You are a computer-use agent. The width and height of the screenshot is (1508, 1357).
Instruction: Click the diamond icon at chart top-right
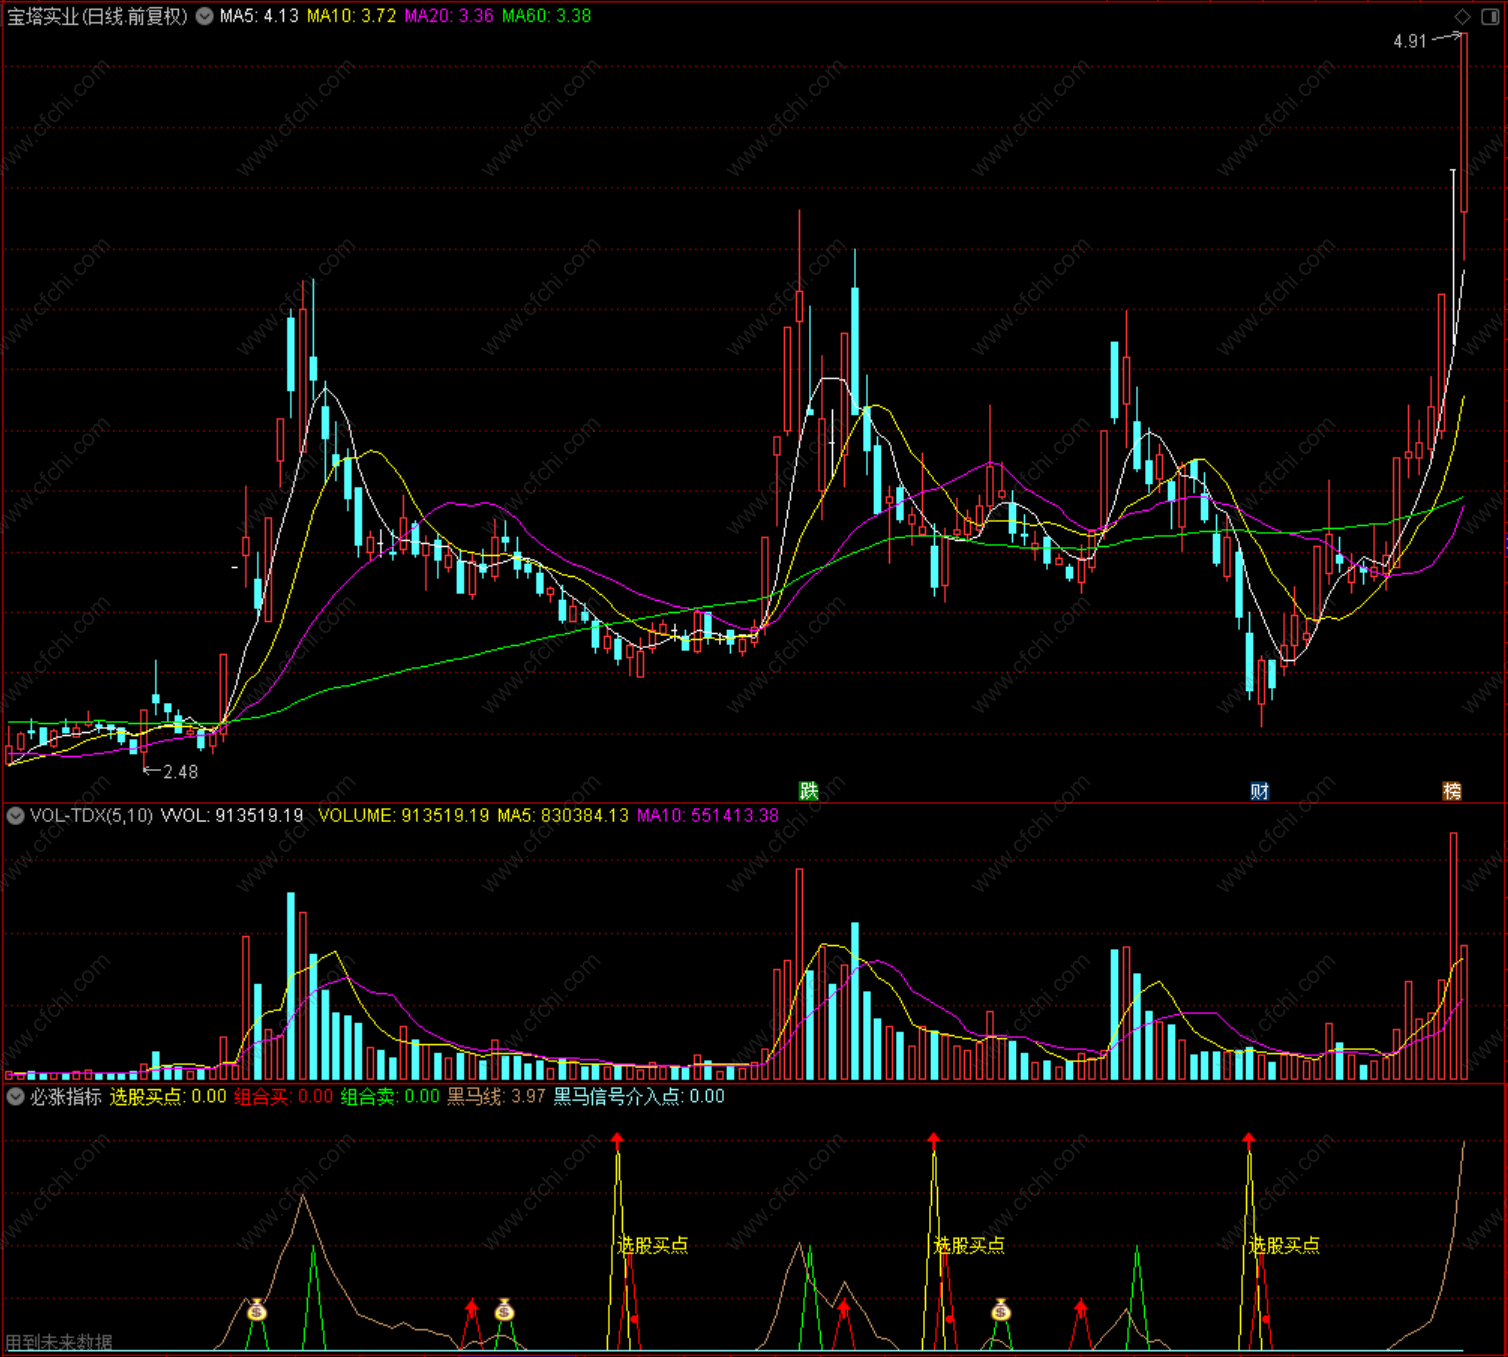[x=1462, y=16]
